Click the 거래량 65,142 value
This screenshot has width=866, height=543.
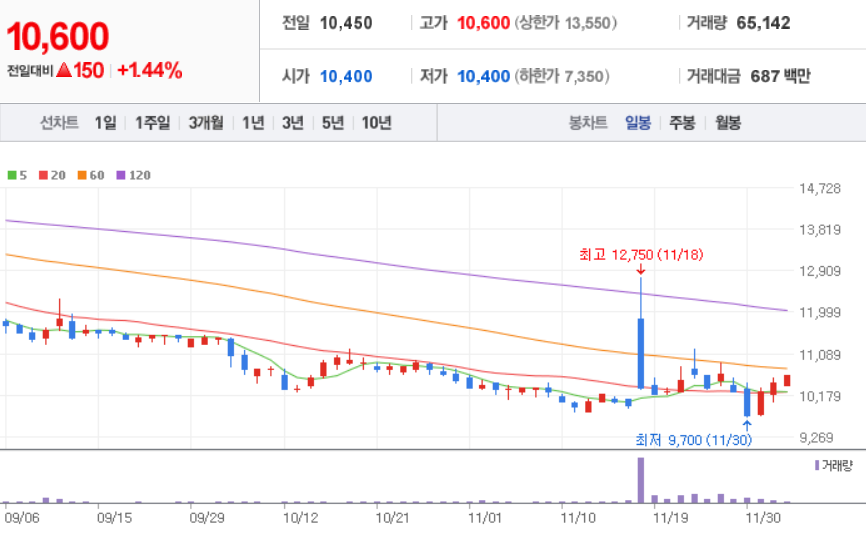click(763, 23)
